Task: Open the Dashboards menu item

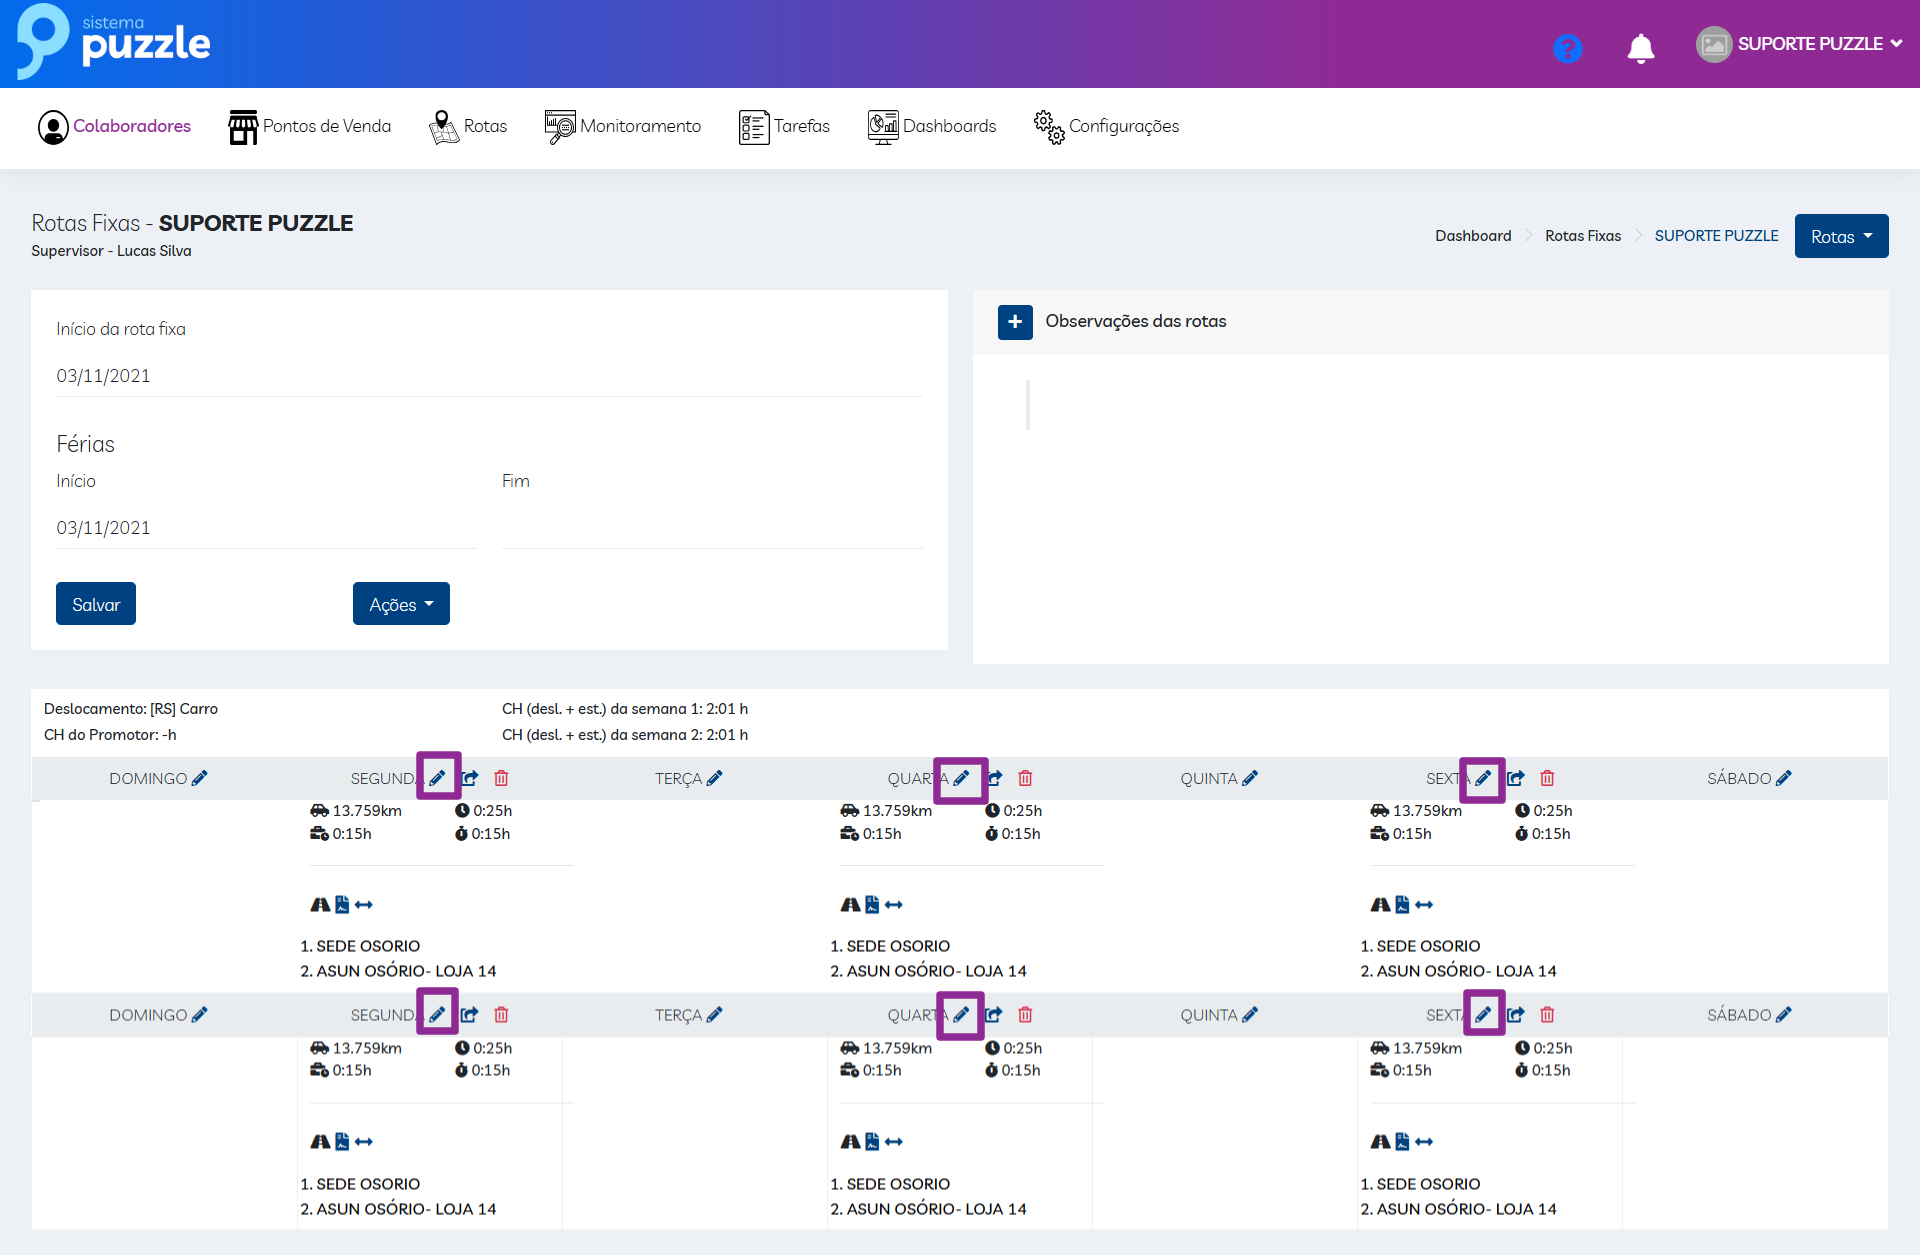Action: (932, 126)
